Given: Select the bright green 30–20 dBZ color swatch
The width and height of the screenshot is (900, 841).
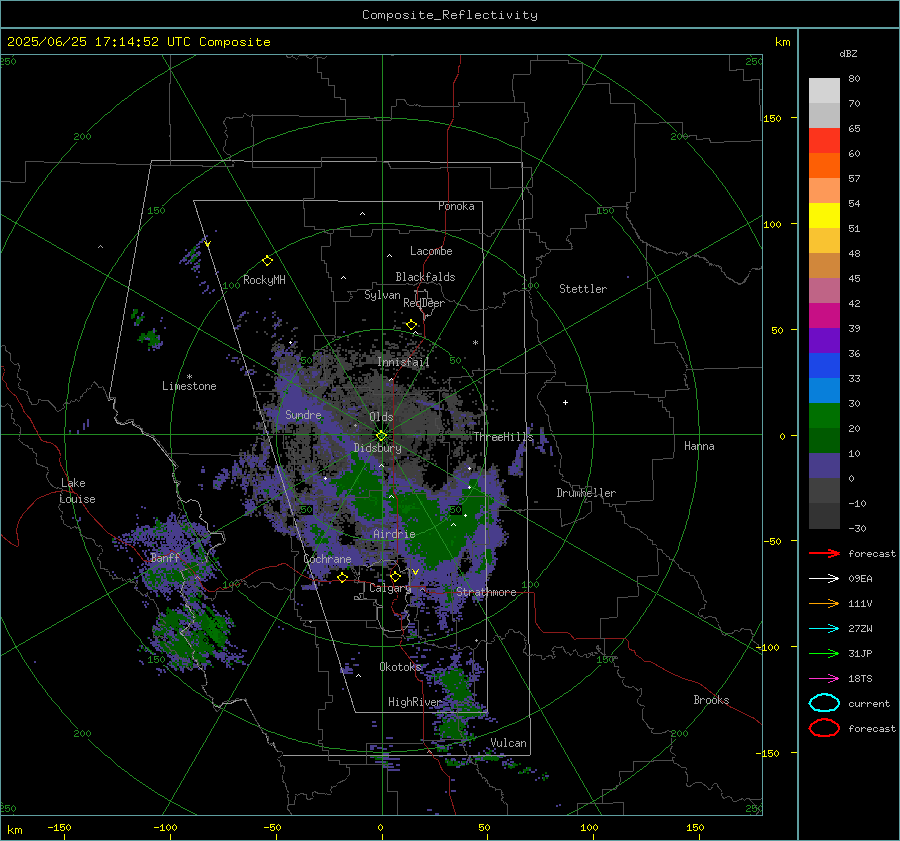Looking at the screenshot, I should [x=824, y=415].
